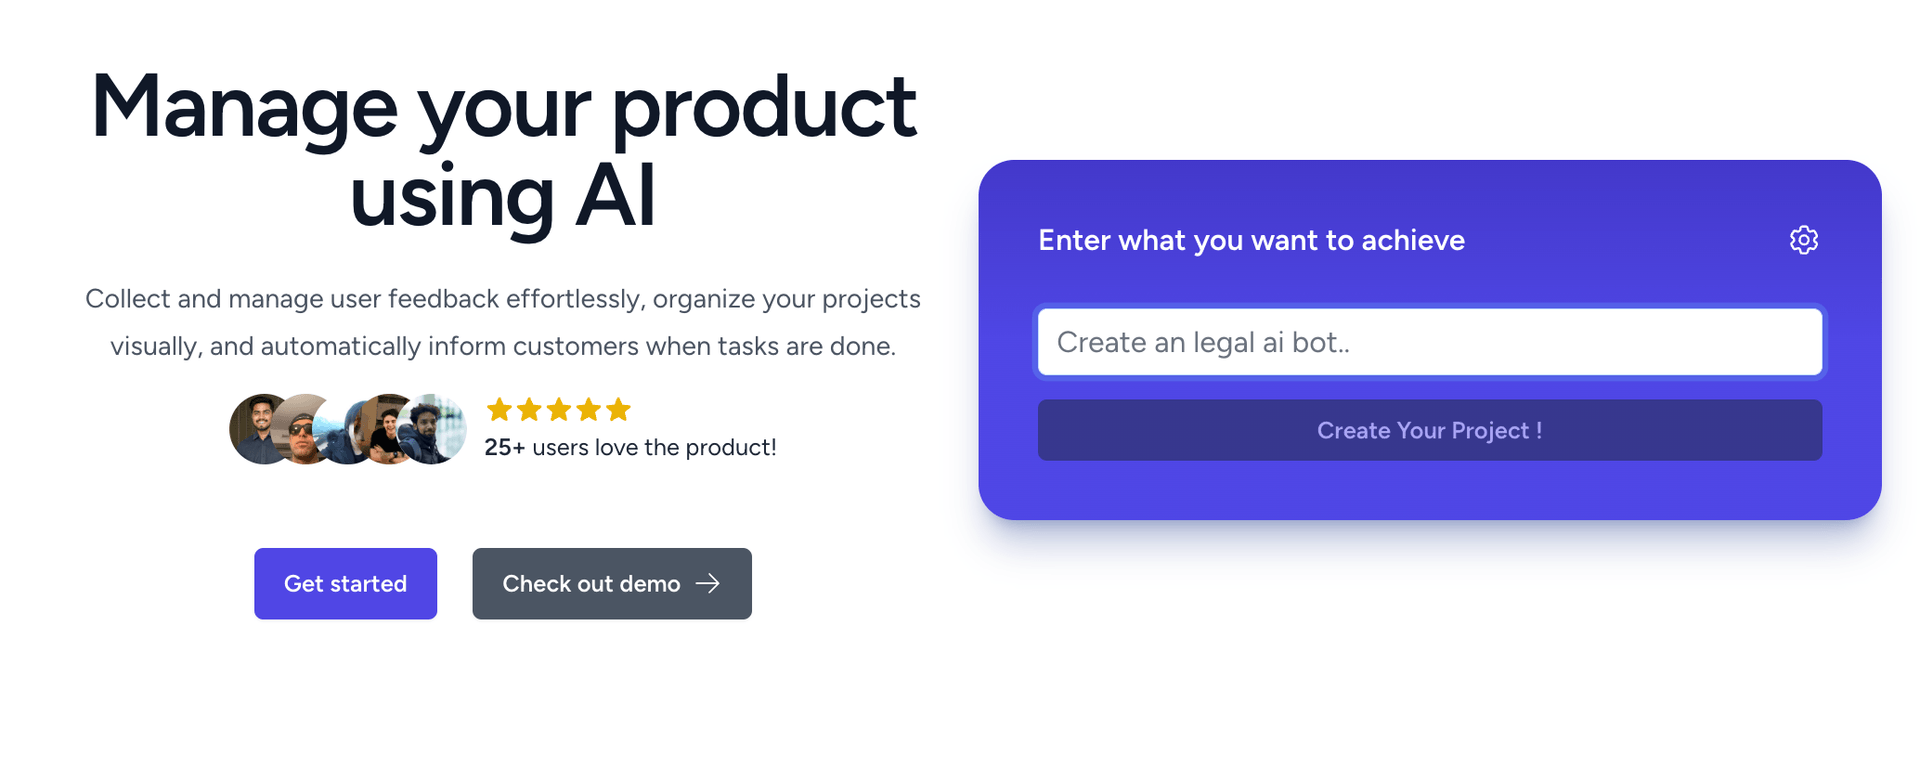The height and width of the screenshot is (758, 1920).
Task: Click the 'Collect and manage user feedback' paragraph
Action: 503,322
